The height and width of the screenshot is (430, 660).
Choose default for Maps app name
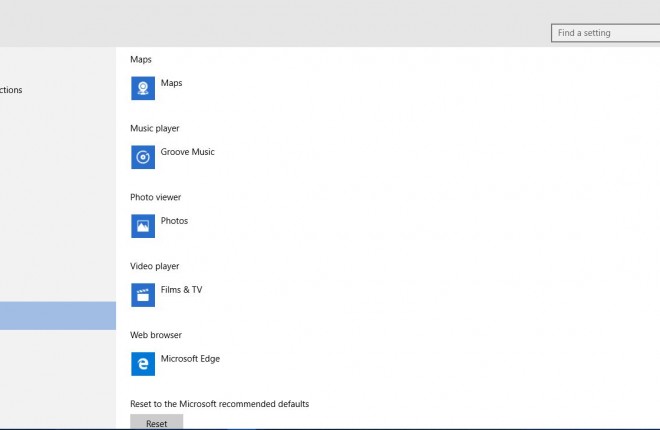171,83
